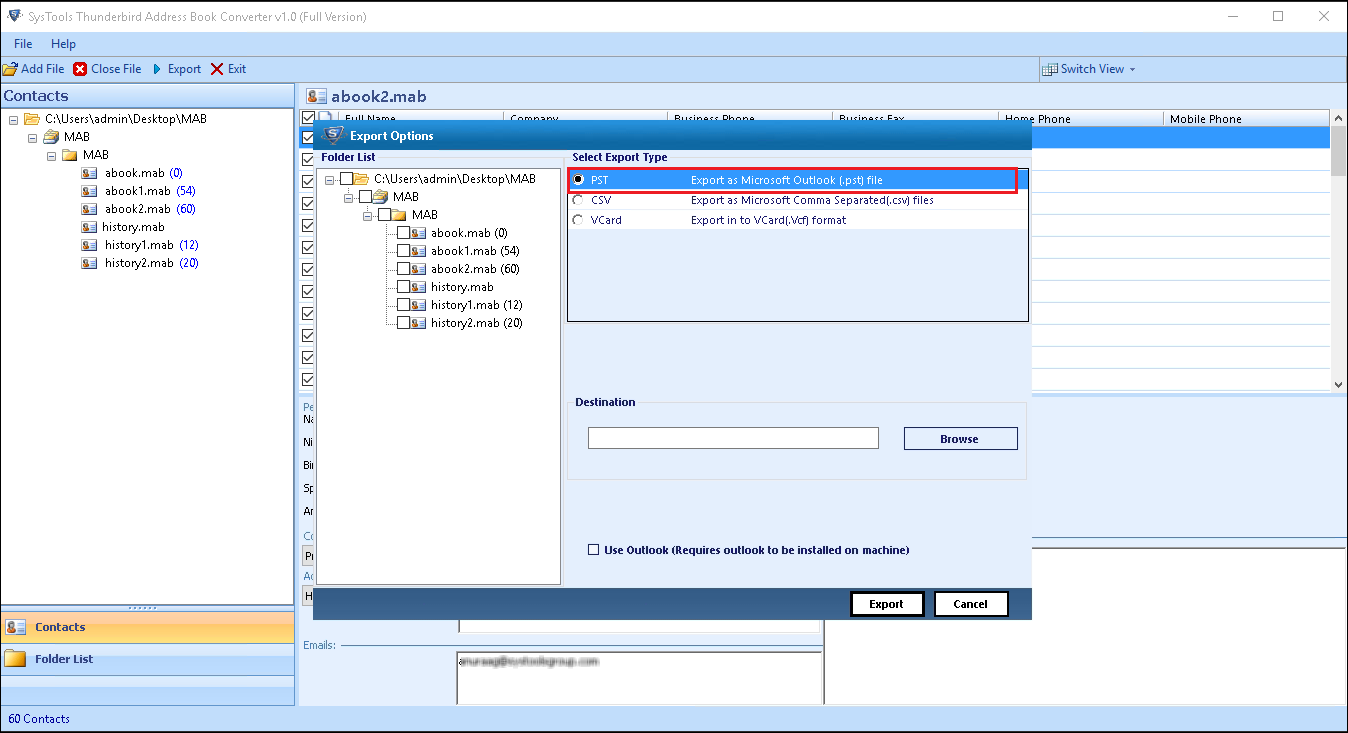Check the abook2.mab (60) checkbox
Viewport: 1348px width, 733px height.
pyautogui.click(x=403, y=269)
